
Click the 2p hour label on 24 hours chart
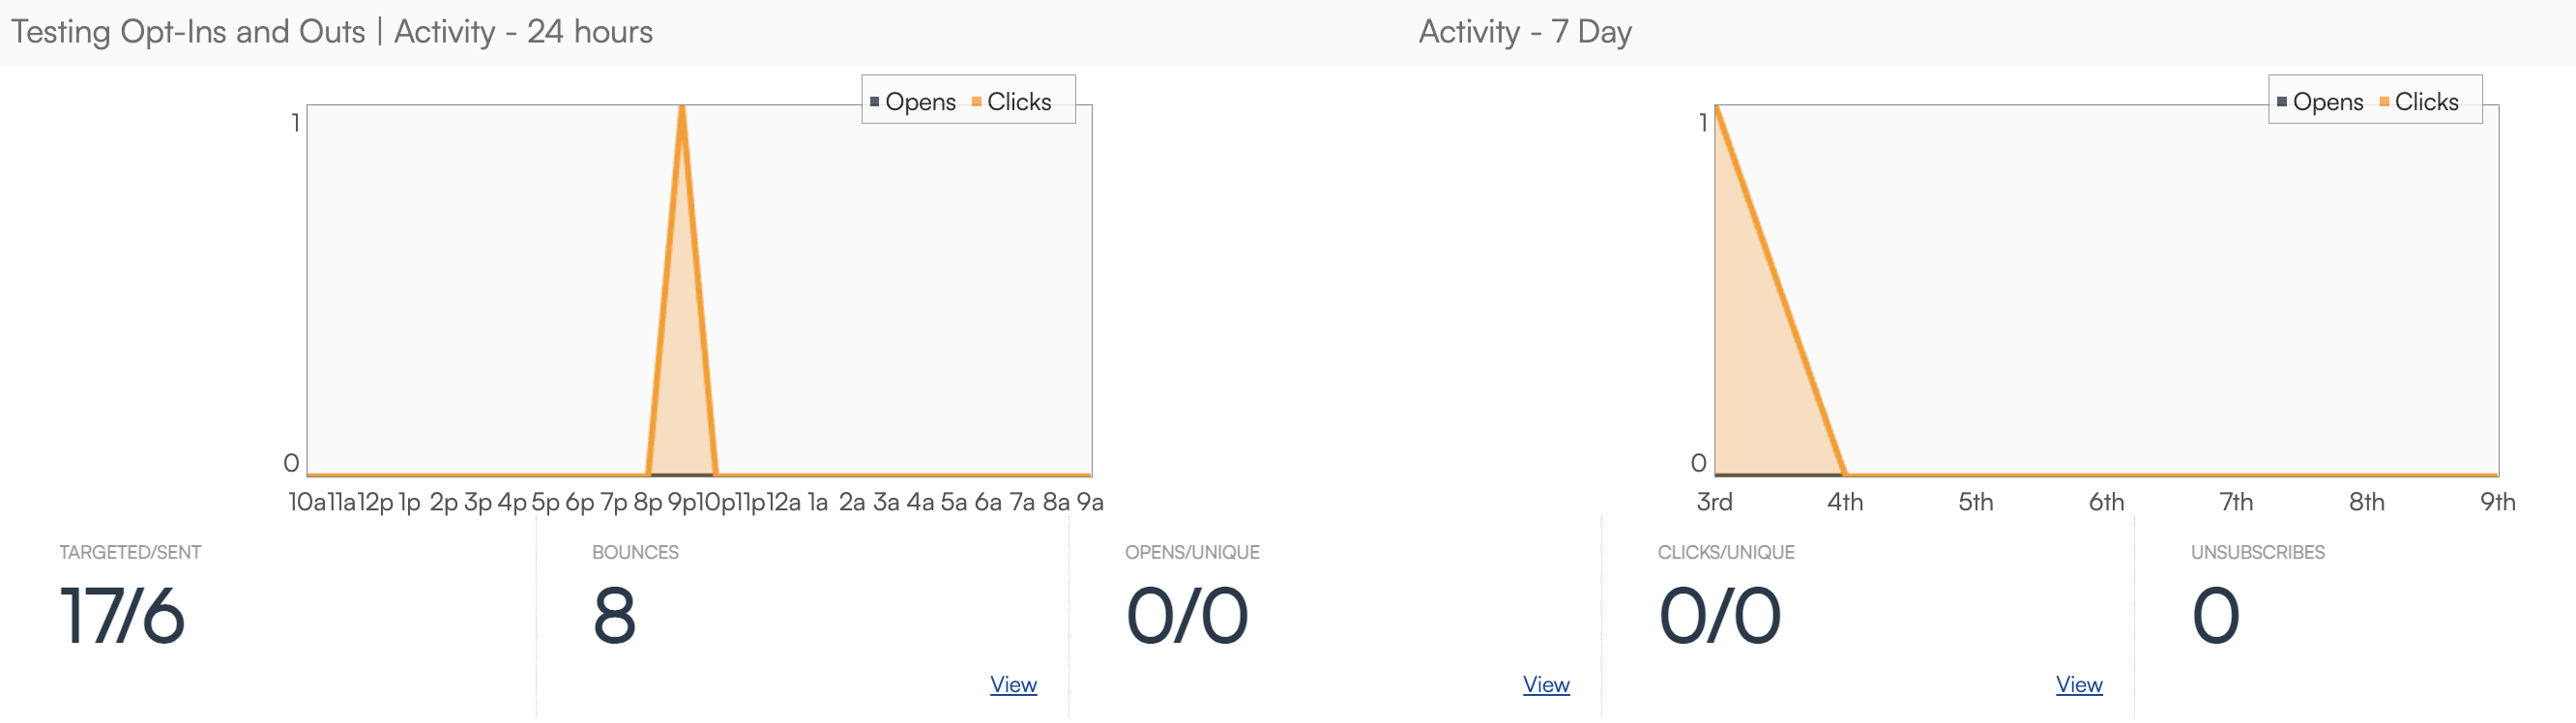[x=443, y=502]
